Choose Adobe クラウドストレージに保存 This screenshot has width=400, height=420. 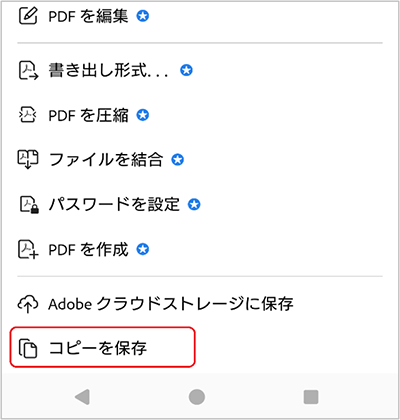pos(200,304)
